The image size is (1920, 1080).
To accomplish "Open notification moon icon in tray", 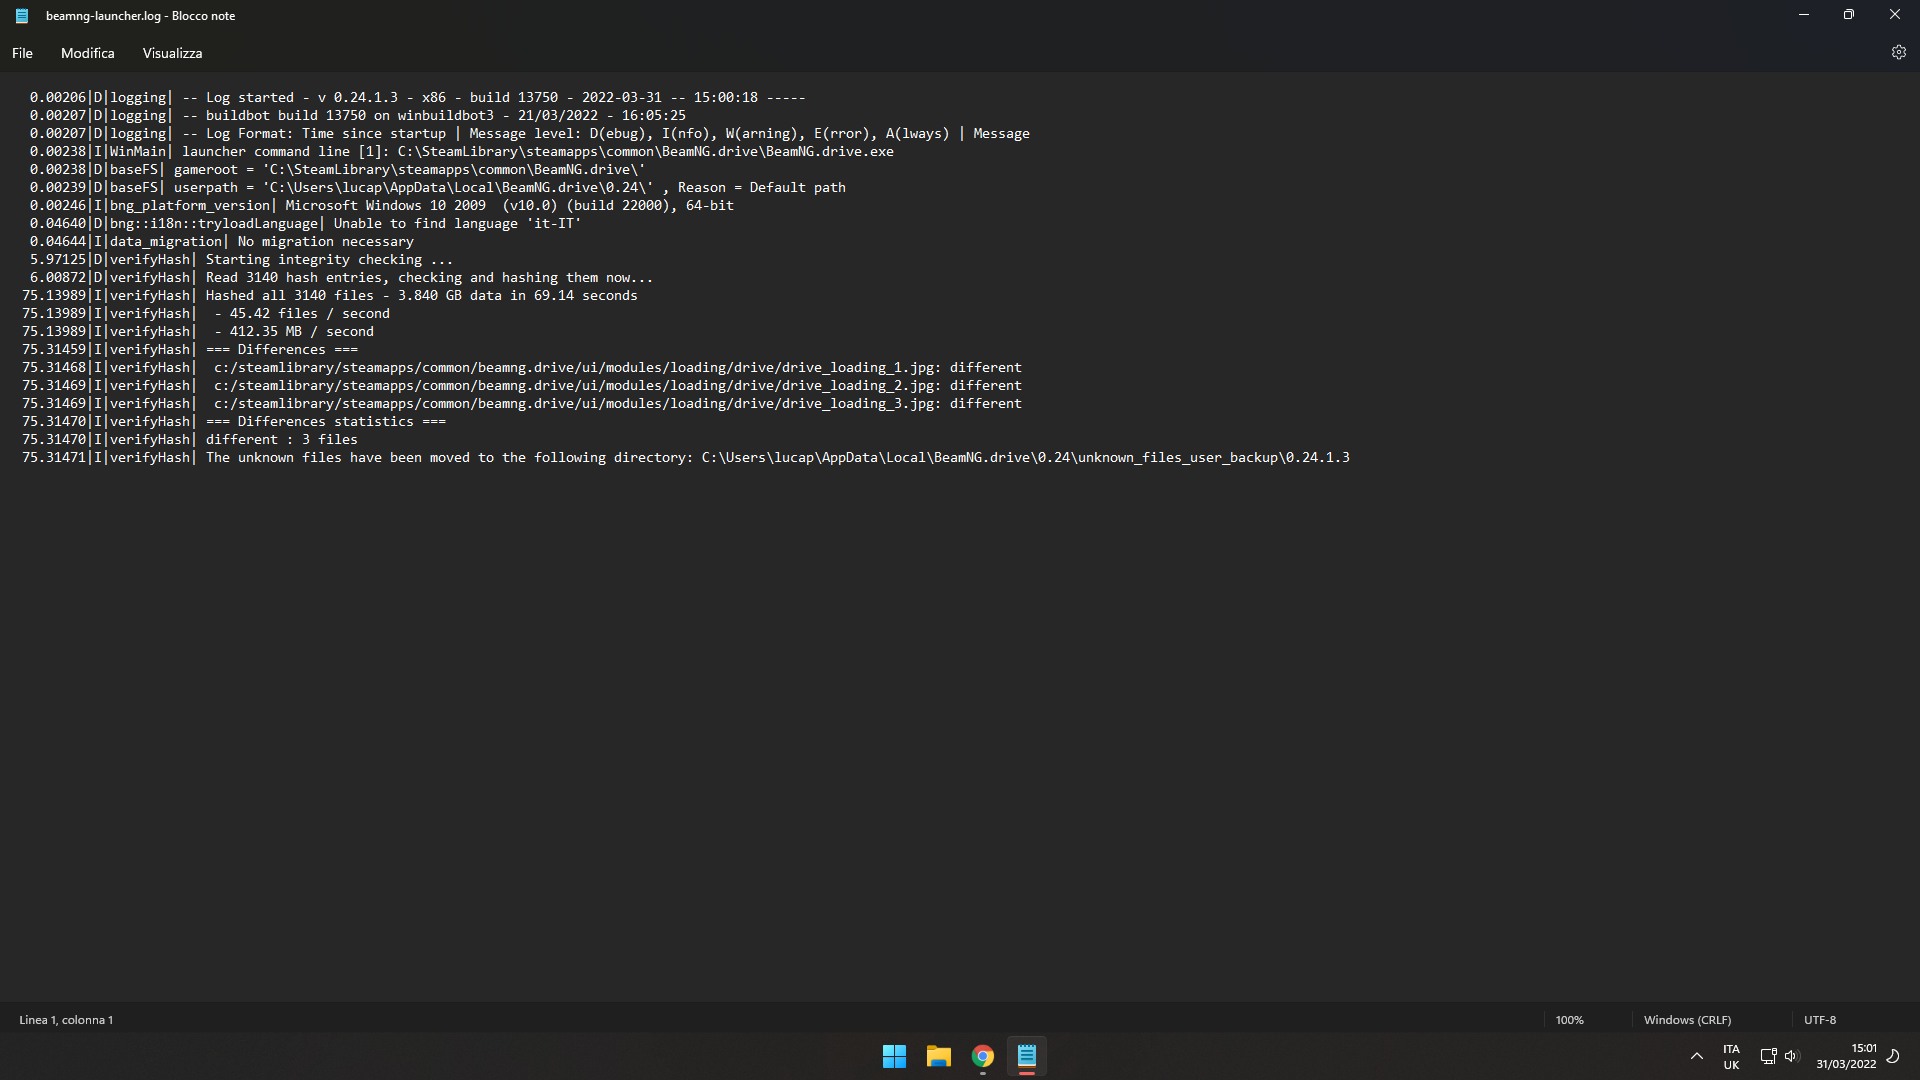I will (x=1893, y=1056).
